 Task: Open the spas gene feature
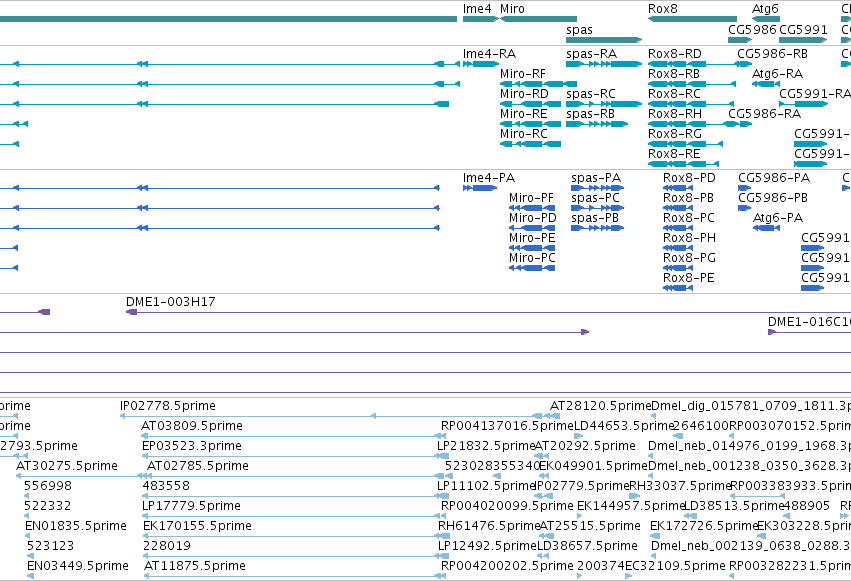[604, 40]
